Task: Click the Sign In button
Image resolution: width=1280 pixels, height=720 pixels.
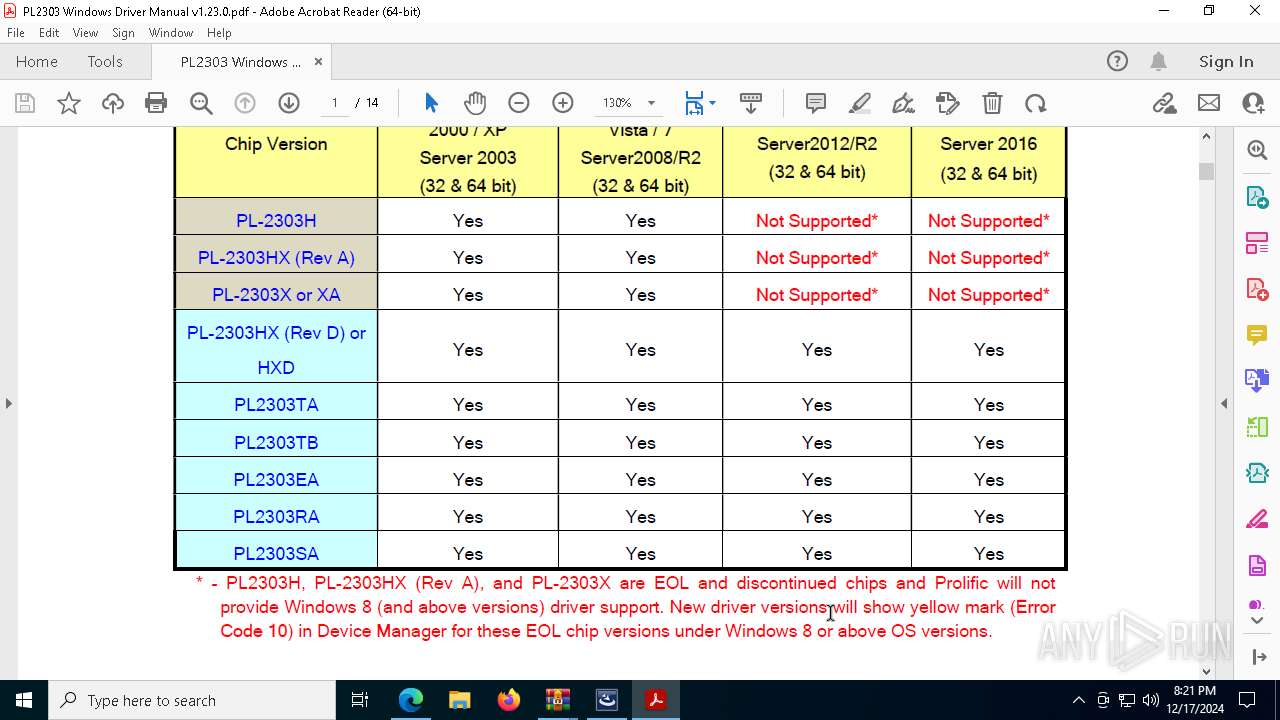Action: pyautogui.click(x=1226, y=62)
